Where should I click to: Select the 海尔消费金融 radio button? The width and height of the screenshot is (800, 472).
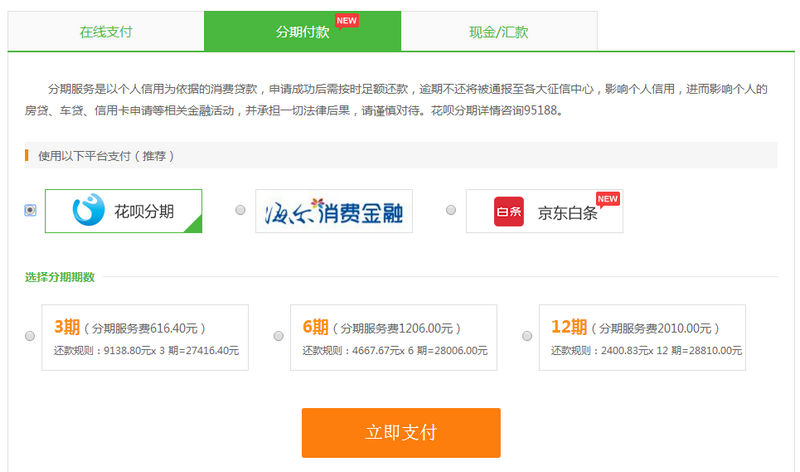[x=240, y=210]
